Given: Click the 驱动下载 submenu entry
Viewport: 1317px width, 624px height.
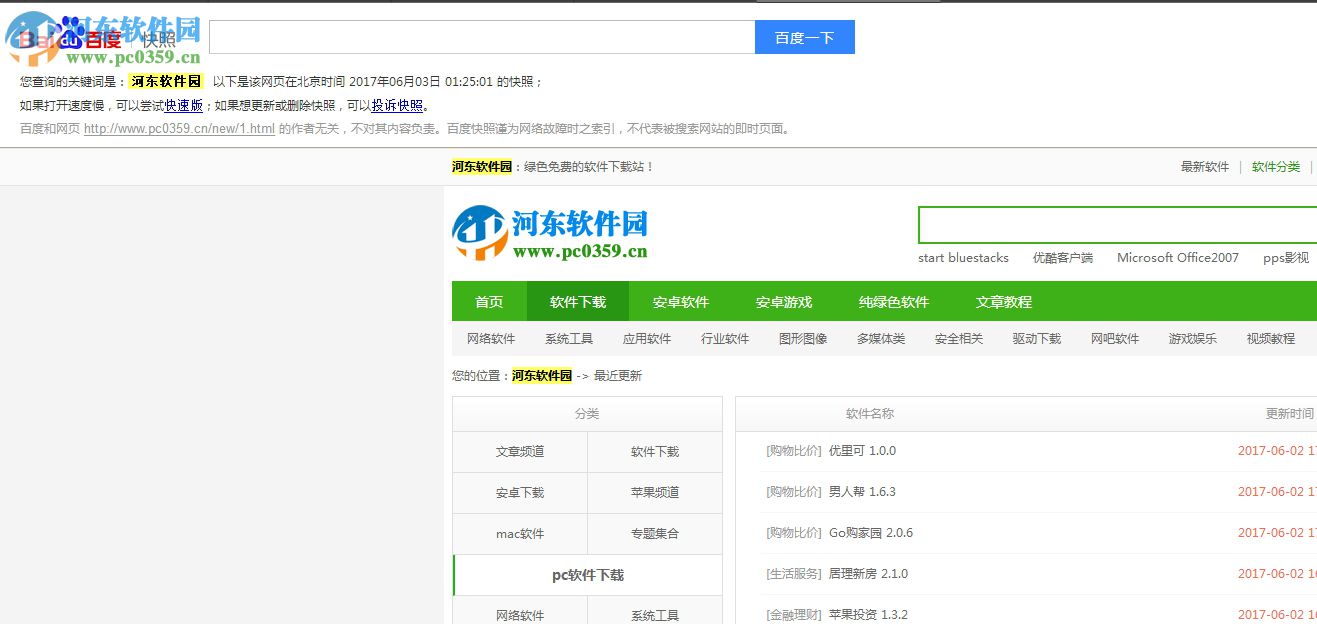Looking at the screenshot, I should 1036,338.
